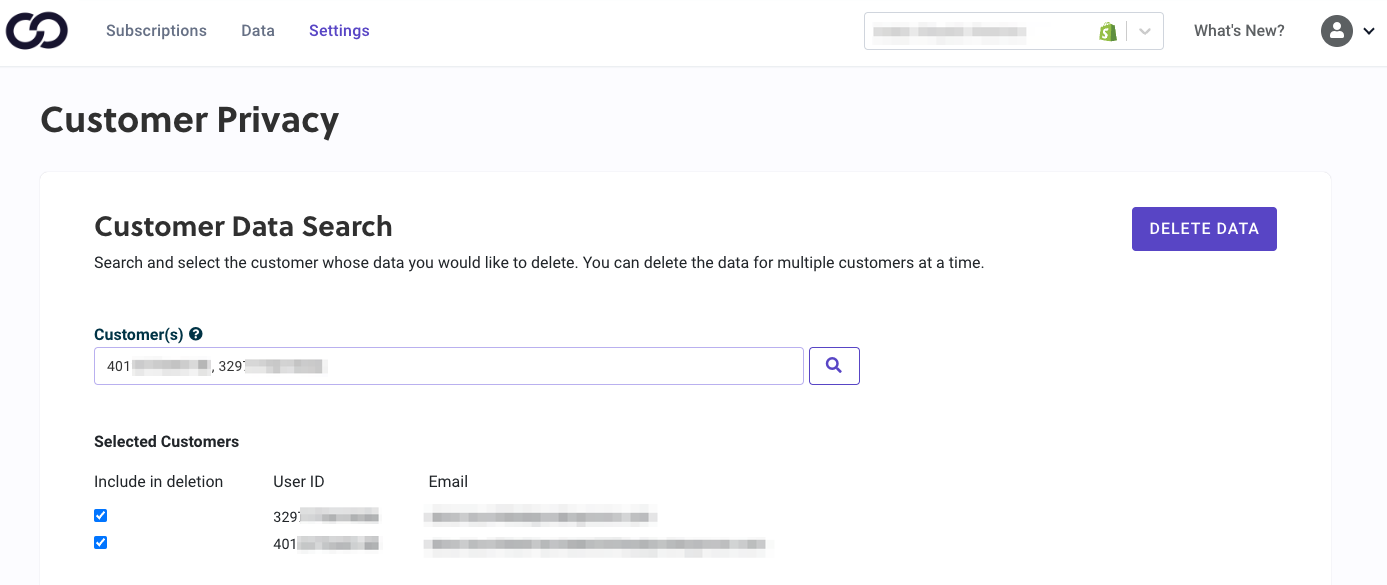Click the DELETE DATA button
The image size is (1387, 585).
[x=1204, y=229]
